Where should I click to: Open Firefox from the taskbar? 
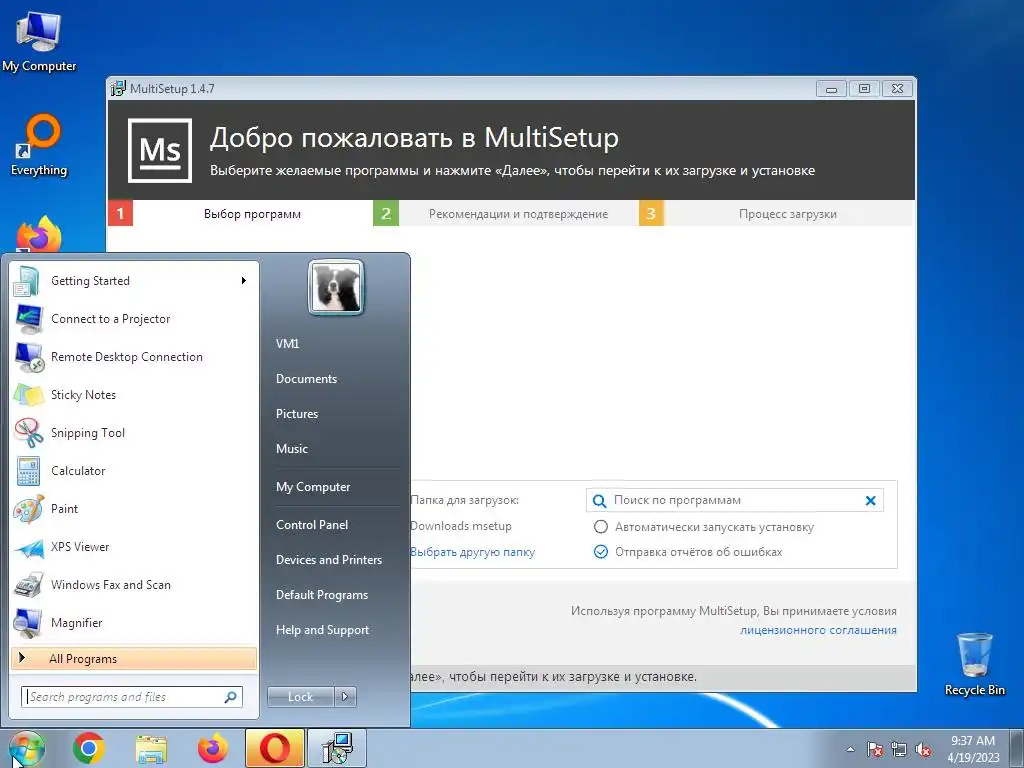(213, 748)
